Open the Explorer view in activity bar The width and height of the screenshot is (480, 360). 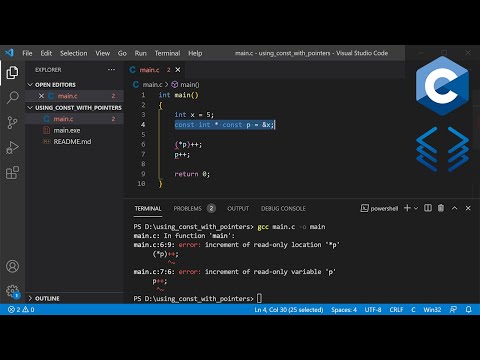click(x=12, y=73)
